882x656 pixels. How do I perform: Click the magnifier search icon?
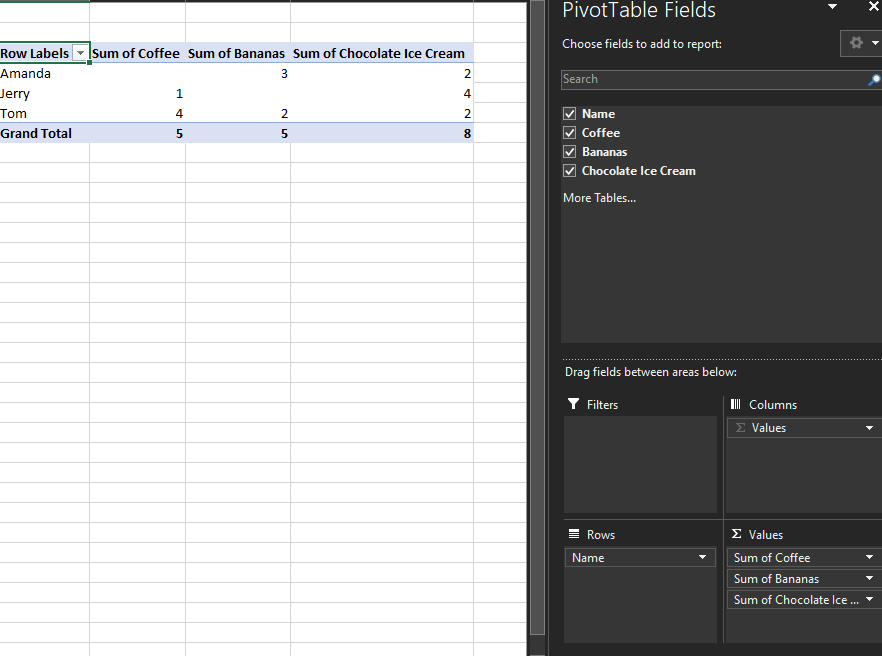[x=874, y=80]
